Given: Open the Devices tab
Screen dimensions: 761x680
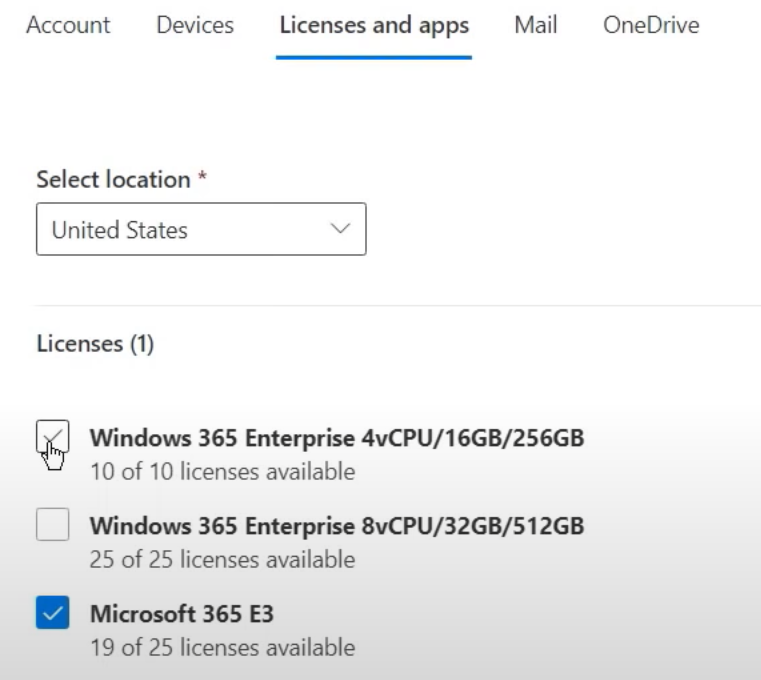Looking at the screenshot, I should (x=195, y=25).
